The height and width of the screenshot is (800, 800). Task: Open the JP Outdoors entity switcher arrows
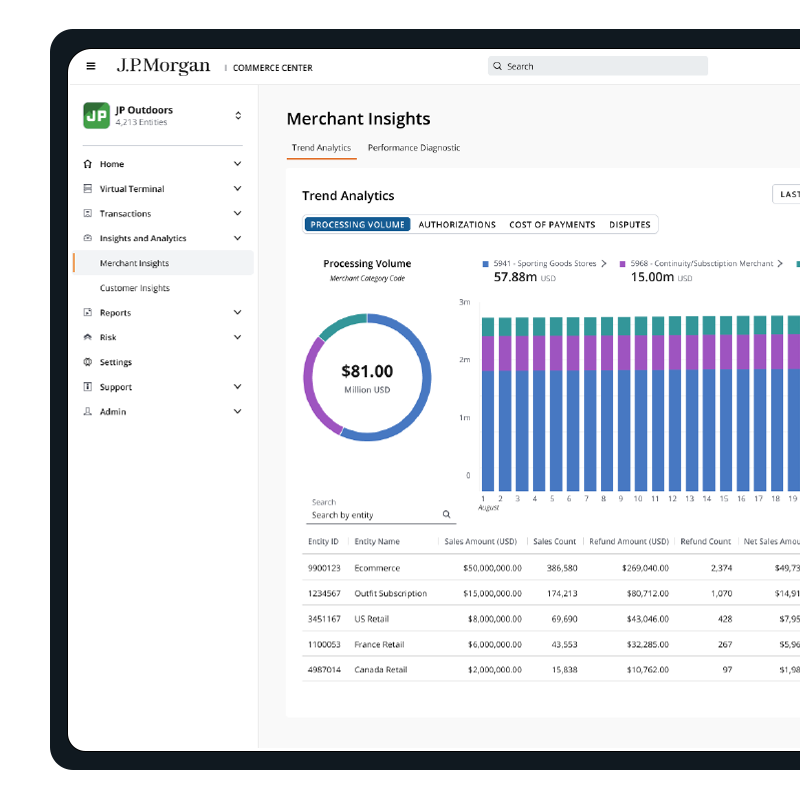(238, 115)
